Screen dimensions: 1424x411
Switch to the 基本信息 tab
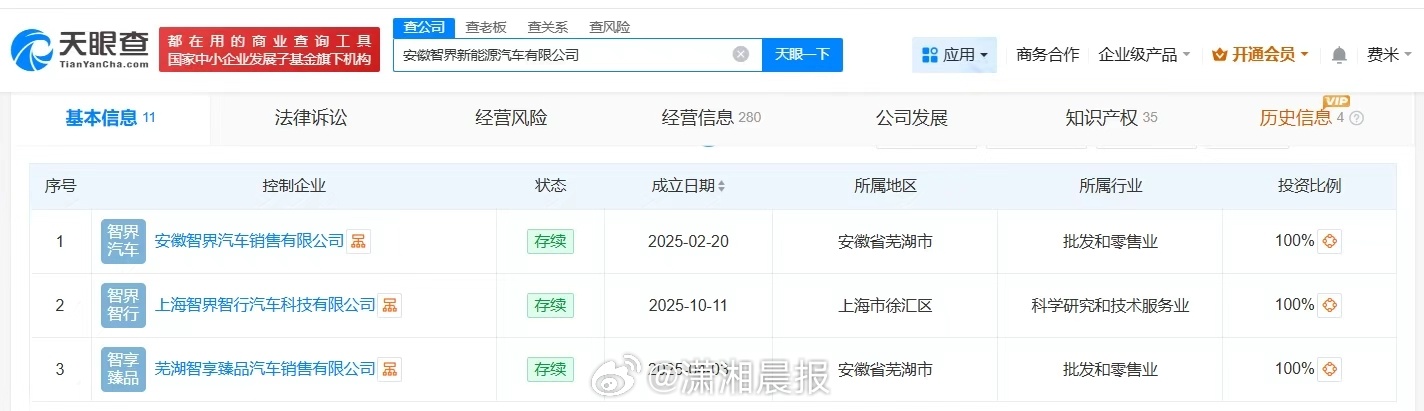[110, 118]
